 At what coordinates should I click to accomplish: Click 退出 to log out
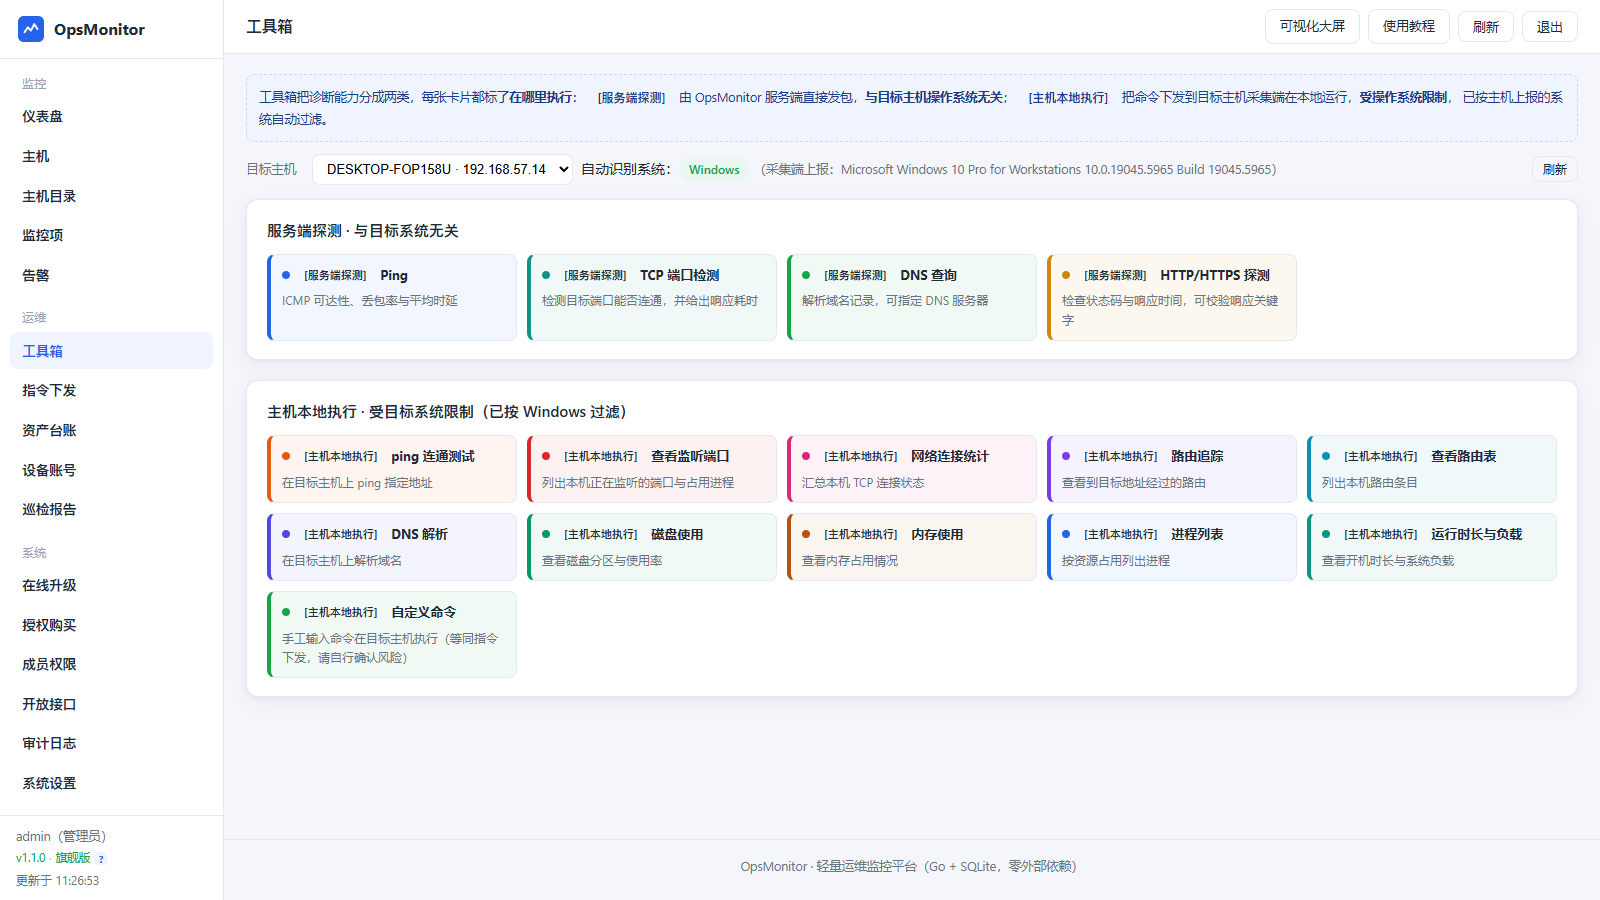pos(1550,27)
